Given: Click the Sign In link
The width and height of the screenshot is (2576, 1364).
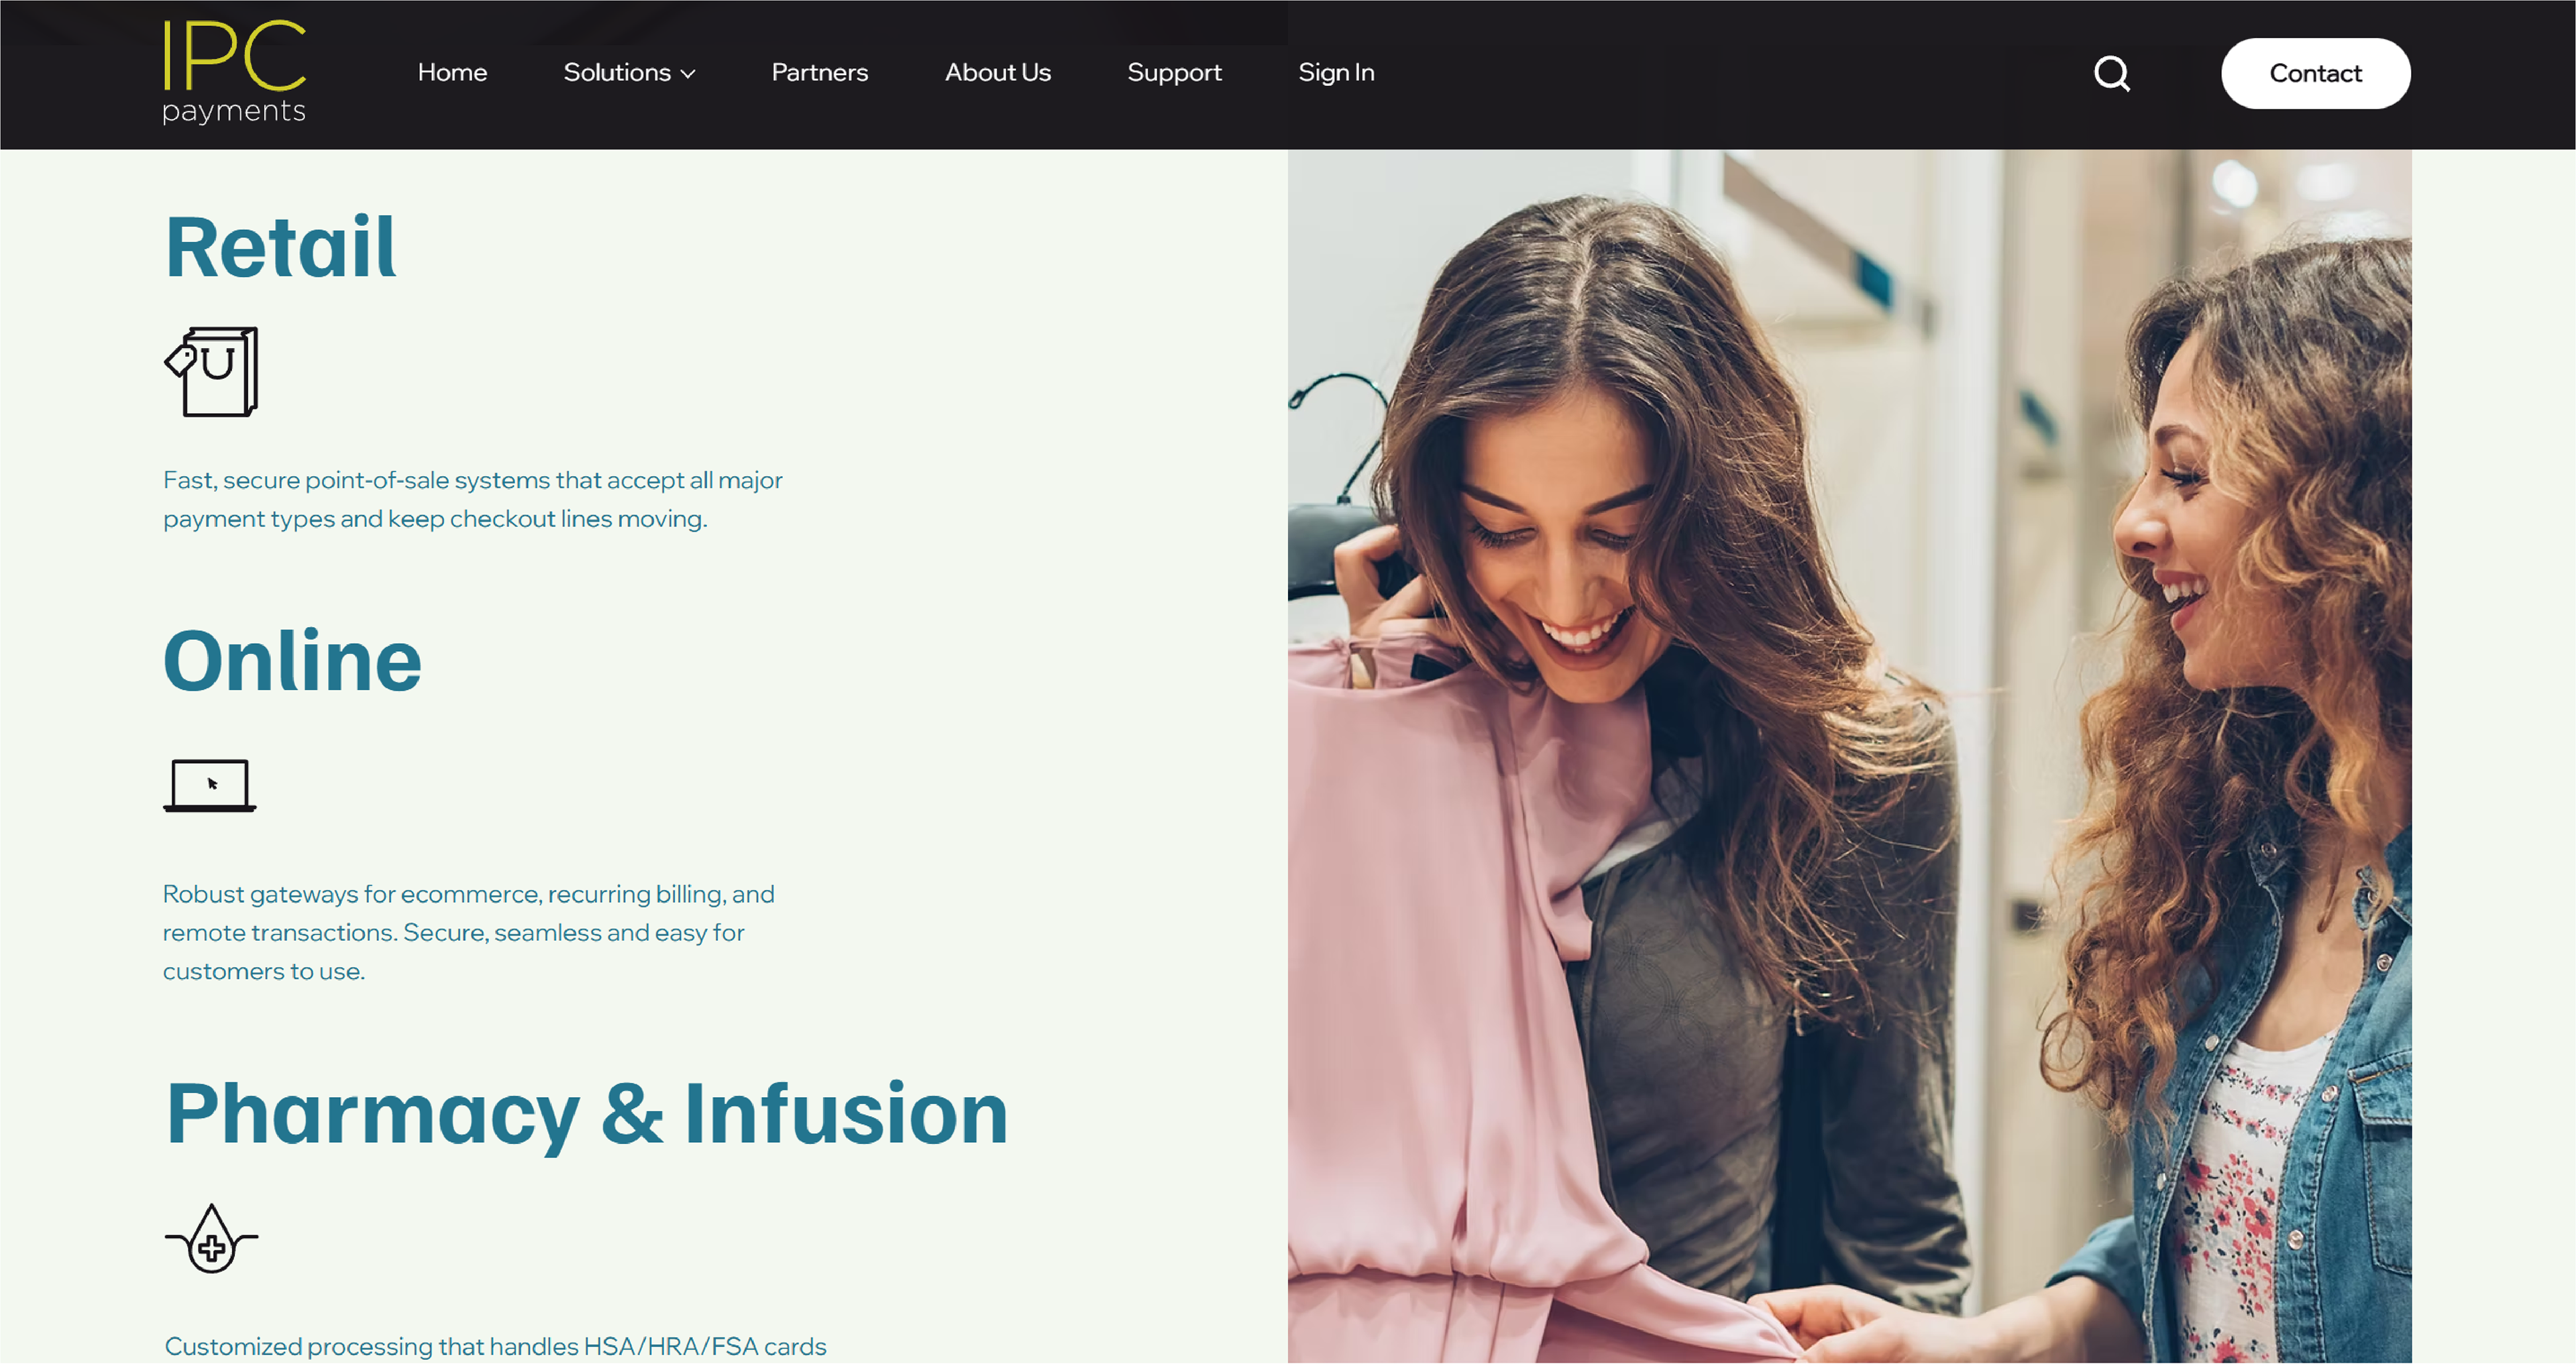Looking at the screenshot, I should [x=1336, y=73].
